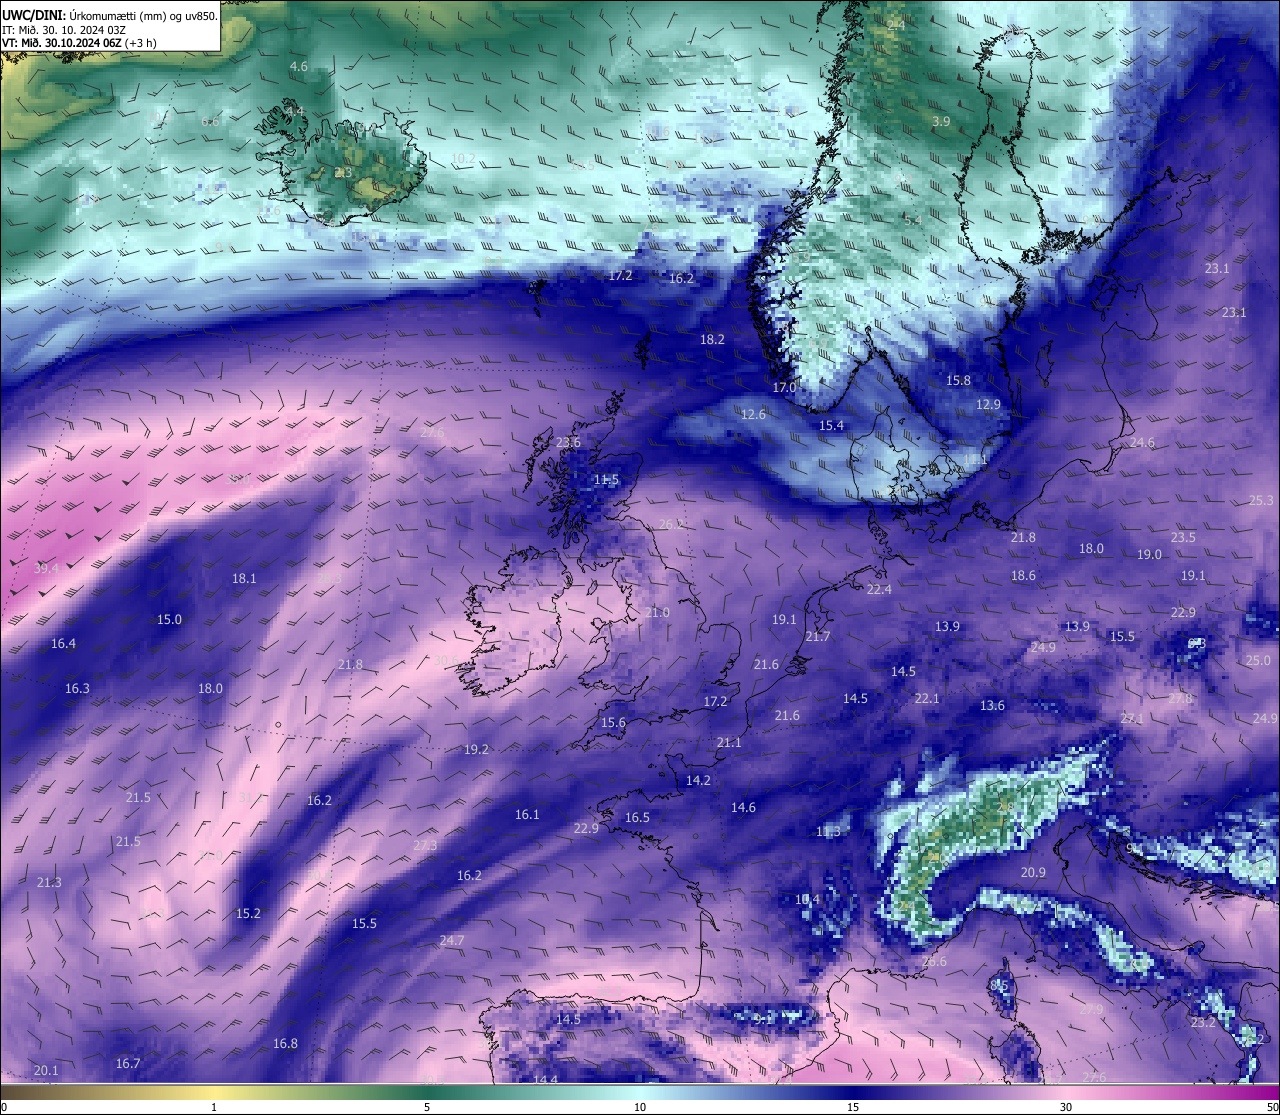Select the 14.6 value label
The image size is (1280, 1115).
point(743,807)
